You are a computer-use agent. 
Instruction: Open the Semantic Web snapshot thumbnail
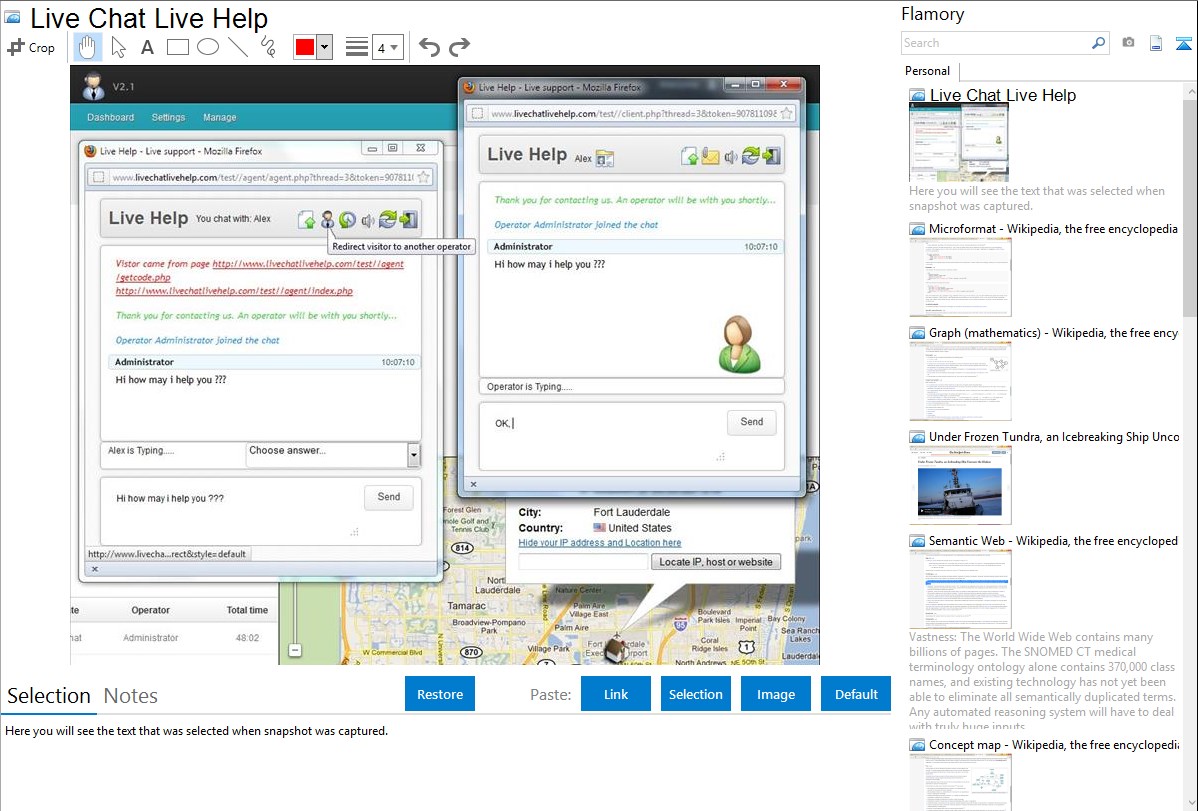click(x=960, y=589)
